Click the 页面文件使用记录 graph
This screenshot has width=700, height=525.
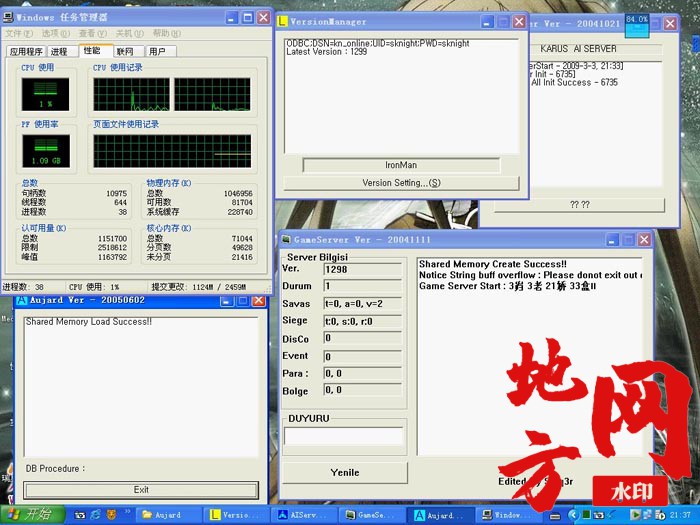coord(172,151)
